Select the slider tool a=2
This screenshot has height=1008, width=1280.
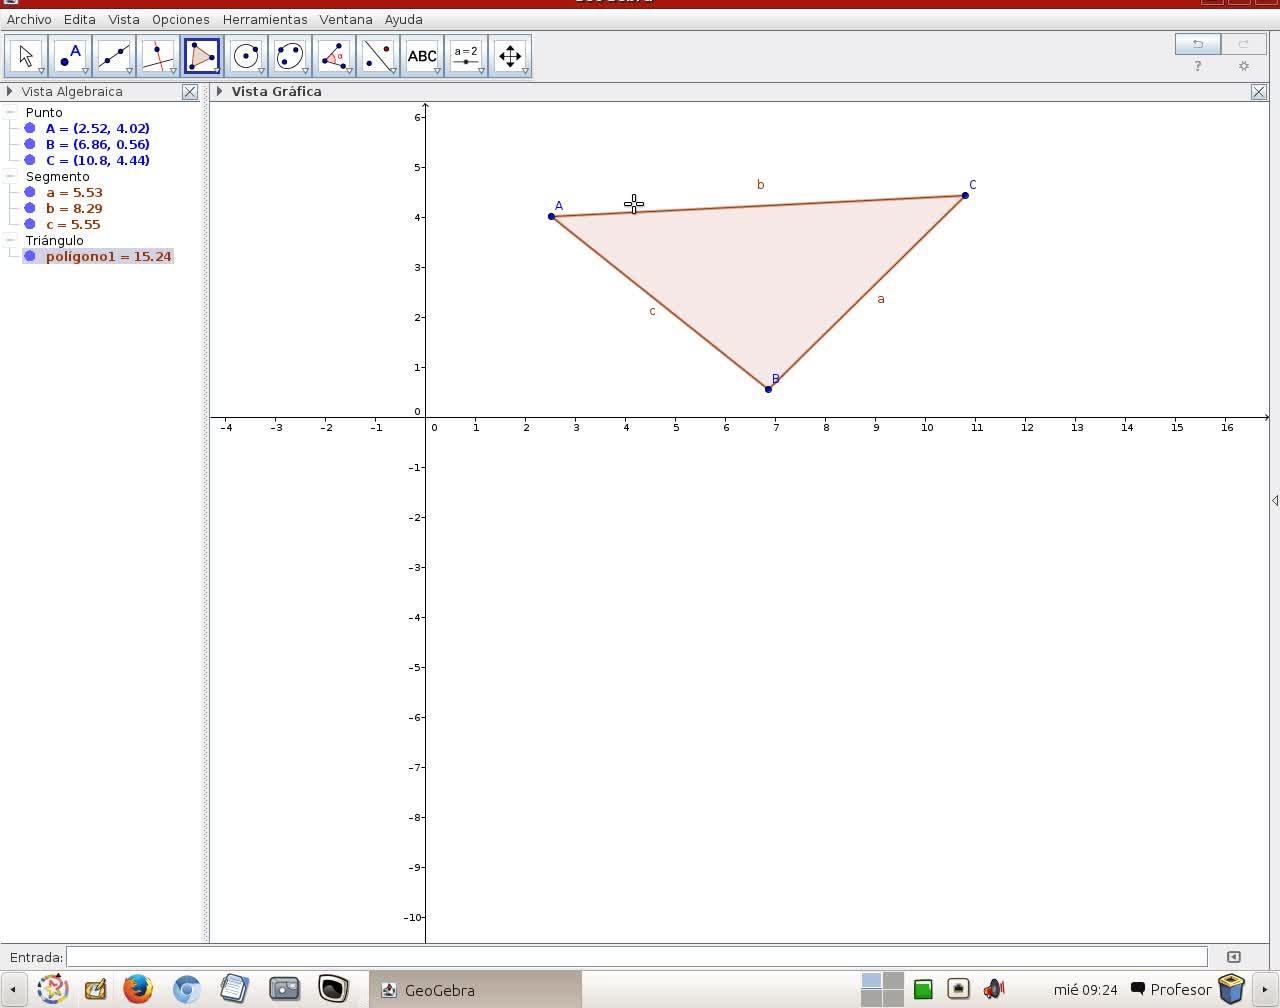(466, 56)
